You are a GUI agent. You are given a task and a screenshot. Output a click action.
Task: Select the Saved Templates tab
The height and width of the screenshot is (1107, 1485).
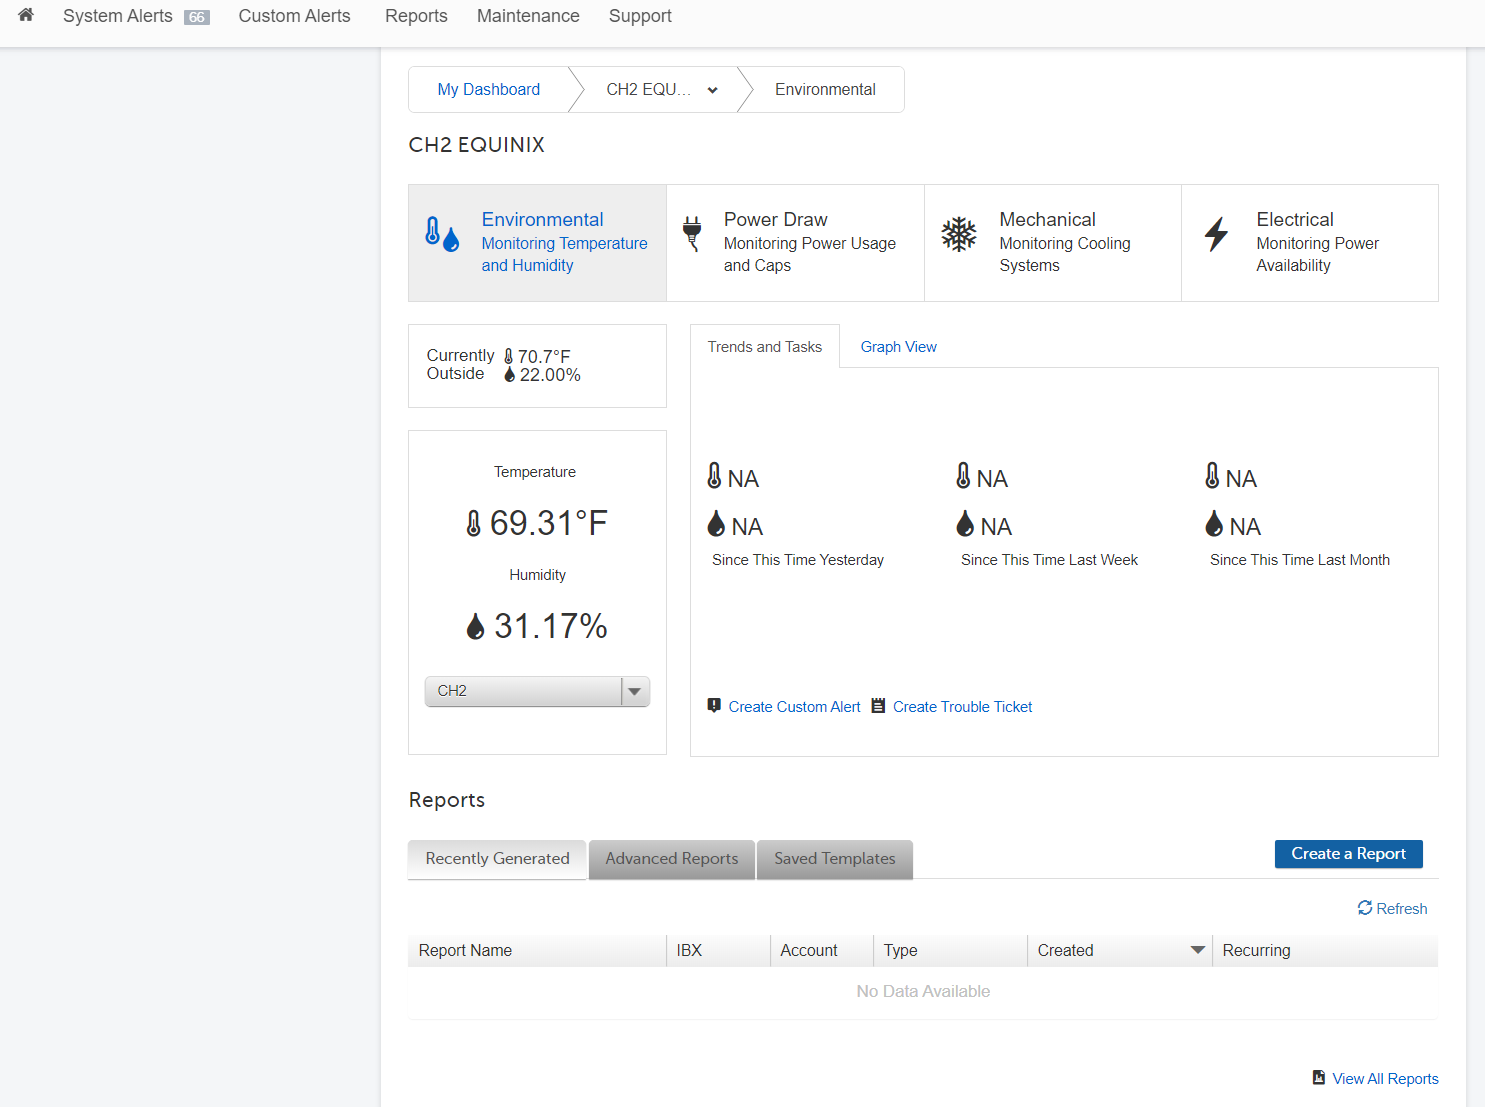835,859
